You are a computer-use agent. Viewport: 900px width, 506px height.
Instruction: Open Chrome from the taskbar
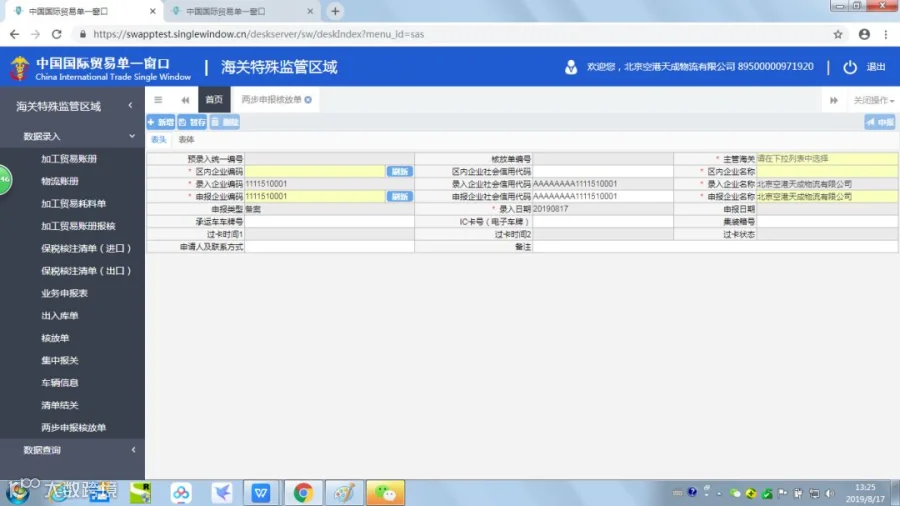pyautogui.click(x=302, y=493)
